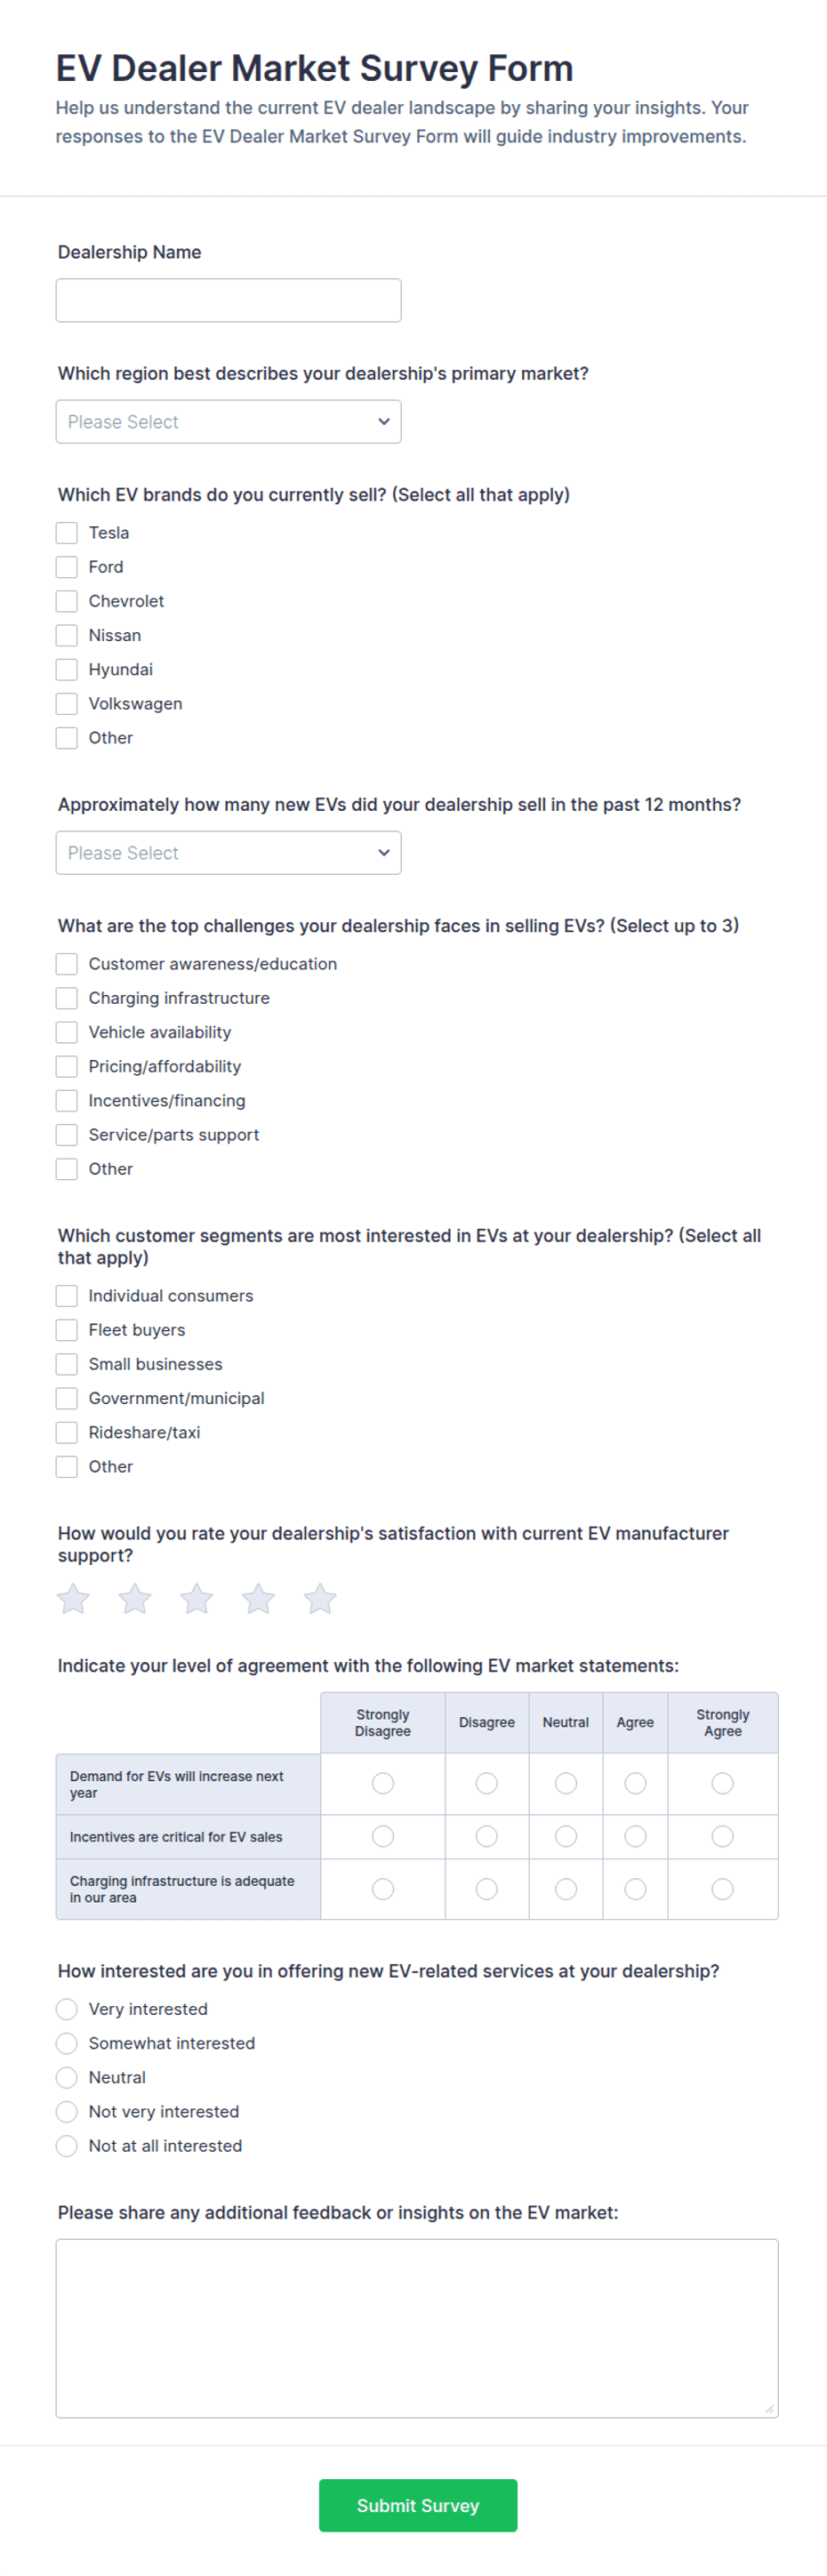Select the second star rating
827x2576 pixels.
pos(135,1598)
